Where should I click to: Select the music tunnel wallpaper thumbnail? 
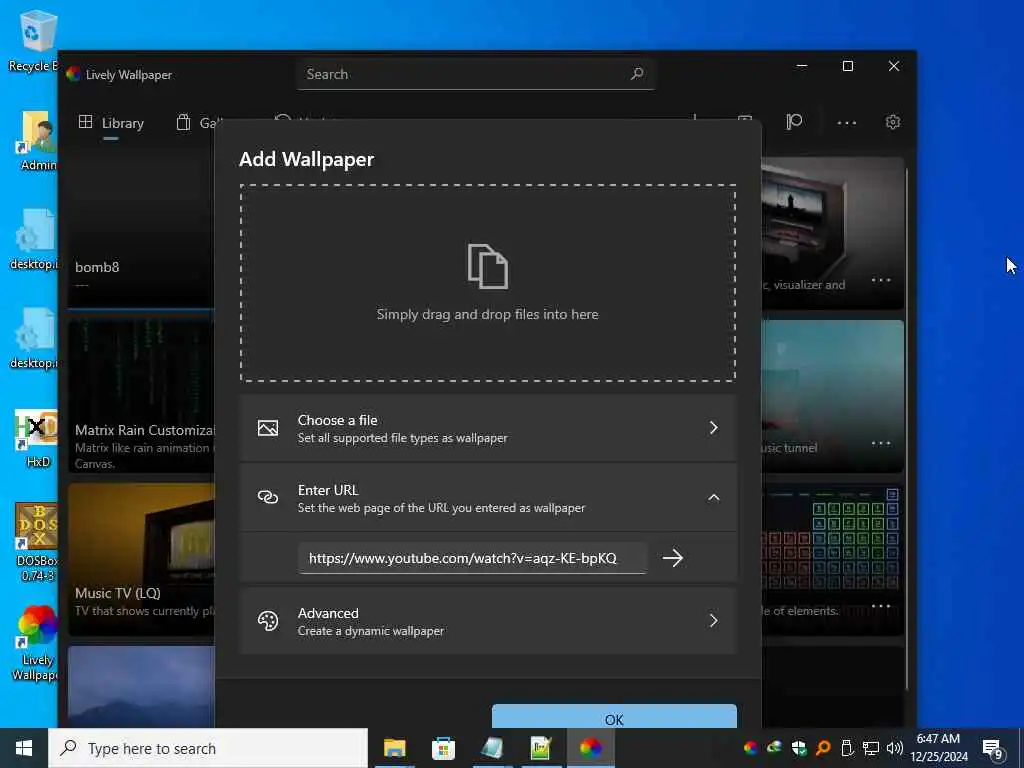pyautogui.click(x=833, y=396)
